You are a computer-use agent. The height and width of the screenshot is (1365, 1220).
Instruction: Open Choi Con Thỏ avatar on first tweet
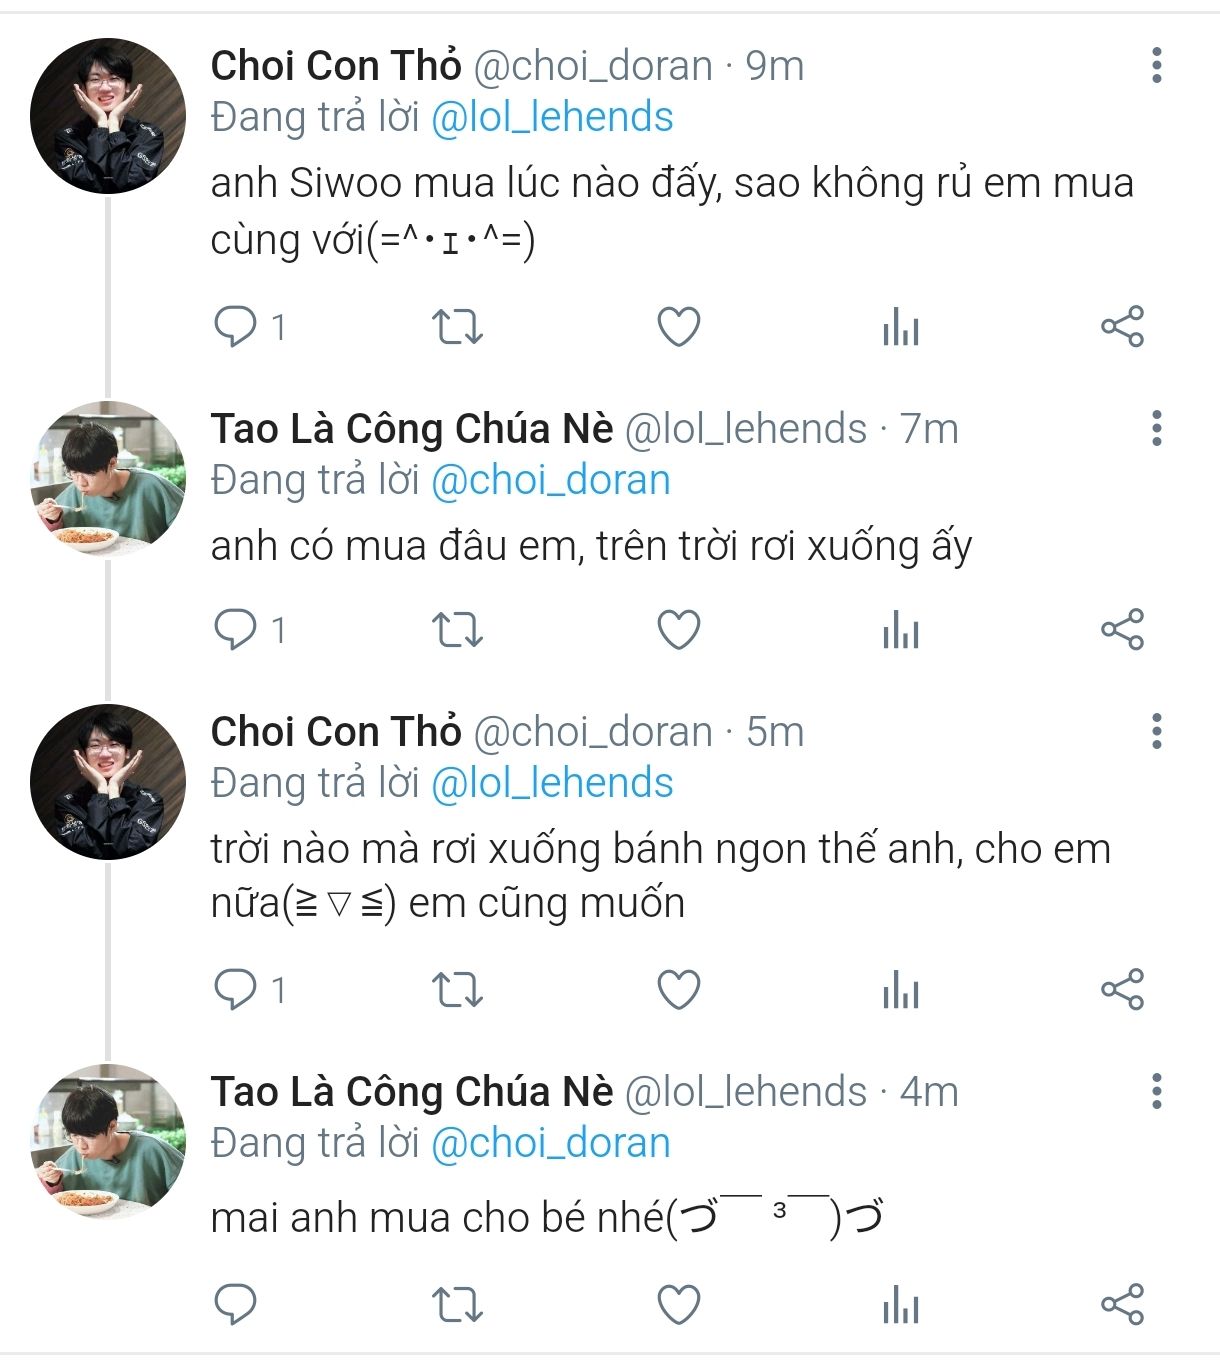(108, 116)
